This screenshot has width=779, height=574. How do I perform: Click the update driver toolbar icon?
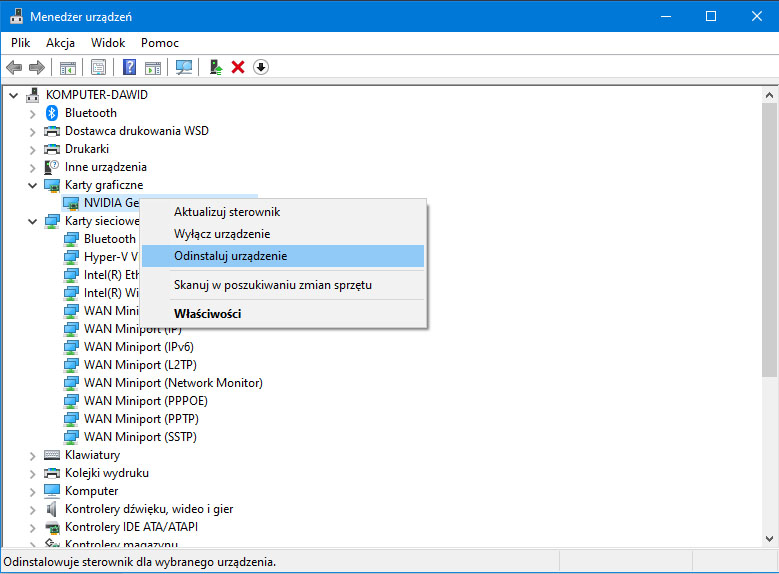click(x=215, y=67)
